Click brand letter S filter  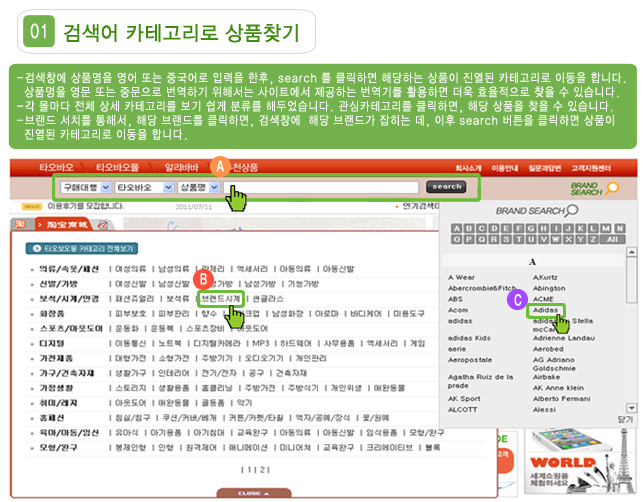(506, 240)
